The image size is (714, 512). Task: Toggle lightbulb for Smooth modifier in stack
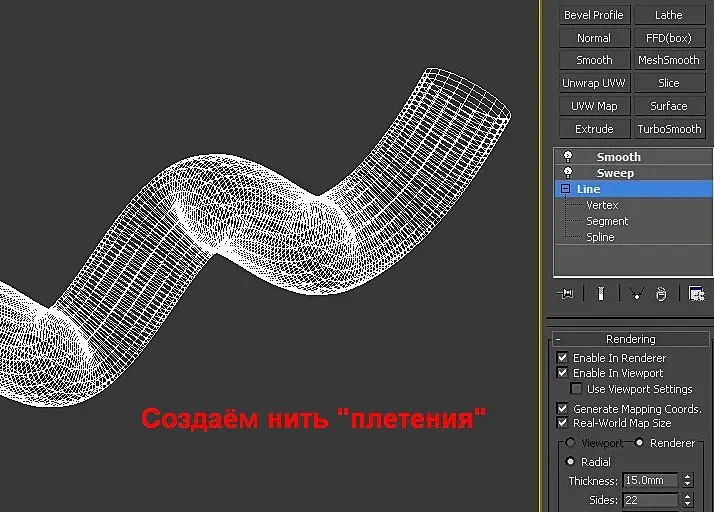click(568, 157)
